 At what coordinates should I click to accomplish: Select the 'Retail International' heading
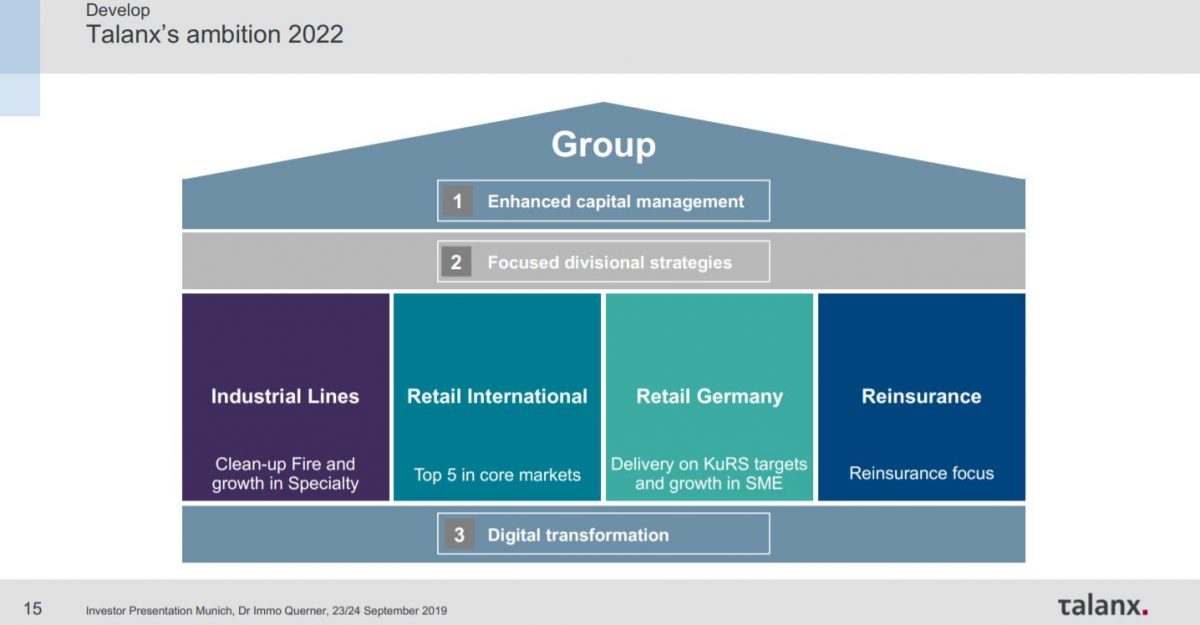coord(497,396)
